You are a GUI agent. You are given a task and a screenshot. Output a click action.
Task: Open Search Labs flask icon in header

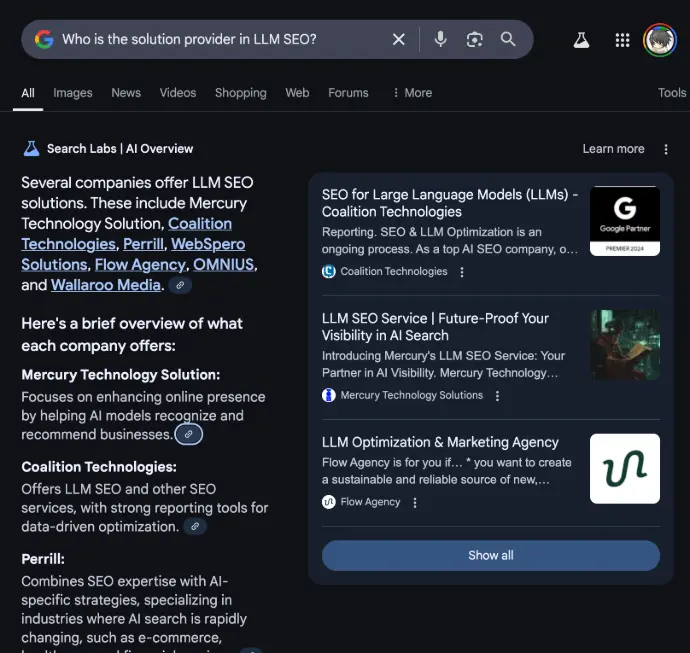coord(581,40)
